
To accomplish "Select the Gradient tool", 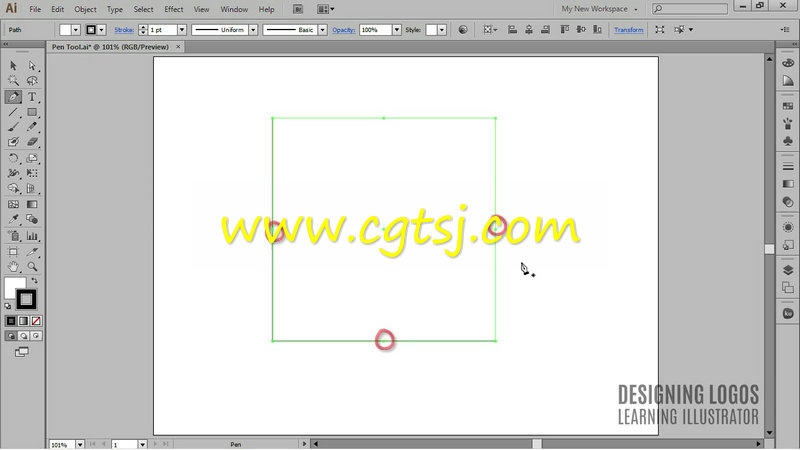I will point(32,204).
